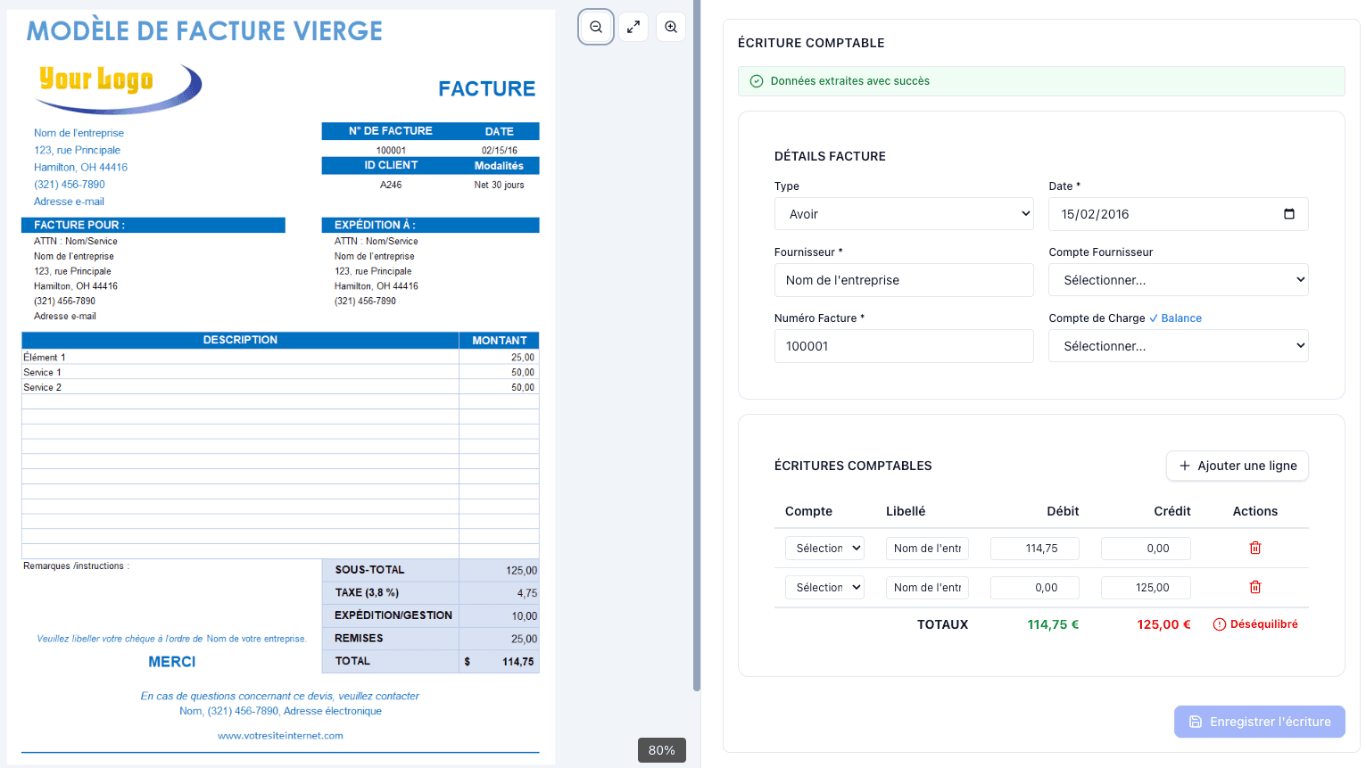The width and height of the screenshot is (1366, 768).
Task: Delete the first accounting entry row
Action: [1255, 548]
